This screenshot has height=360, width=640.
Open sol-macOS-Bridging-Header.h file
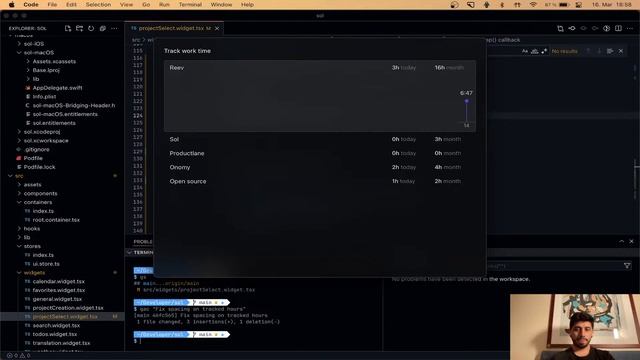pos(74,105)
